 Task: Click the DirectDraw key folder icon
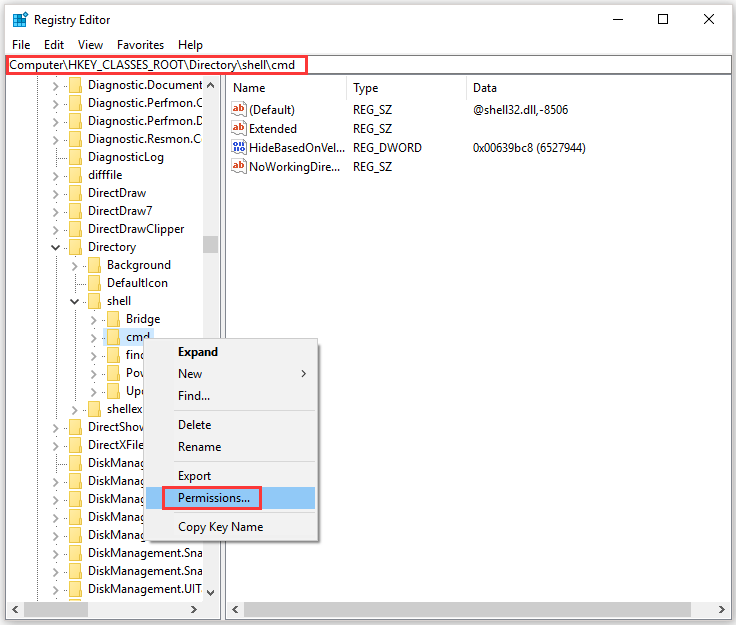point(76,193)
